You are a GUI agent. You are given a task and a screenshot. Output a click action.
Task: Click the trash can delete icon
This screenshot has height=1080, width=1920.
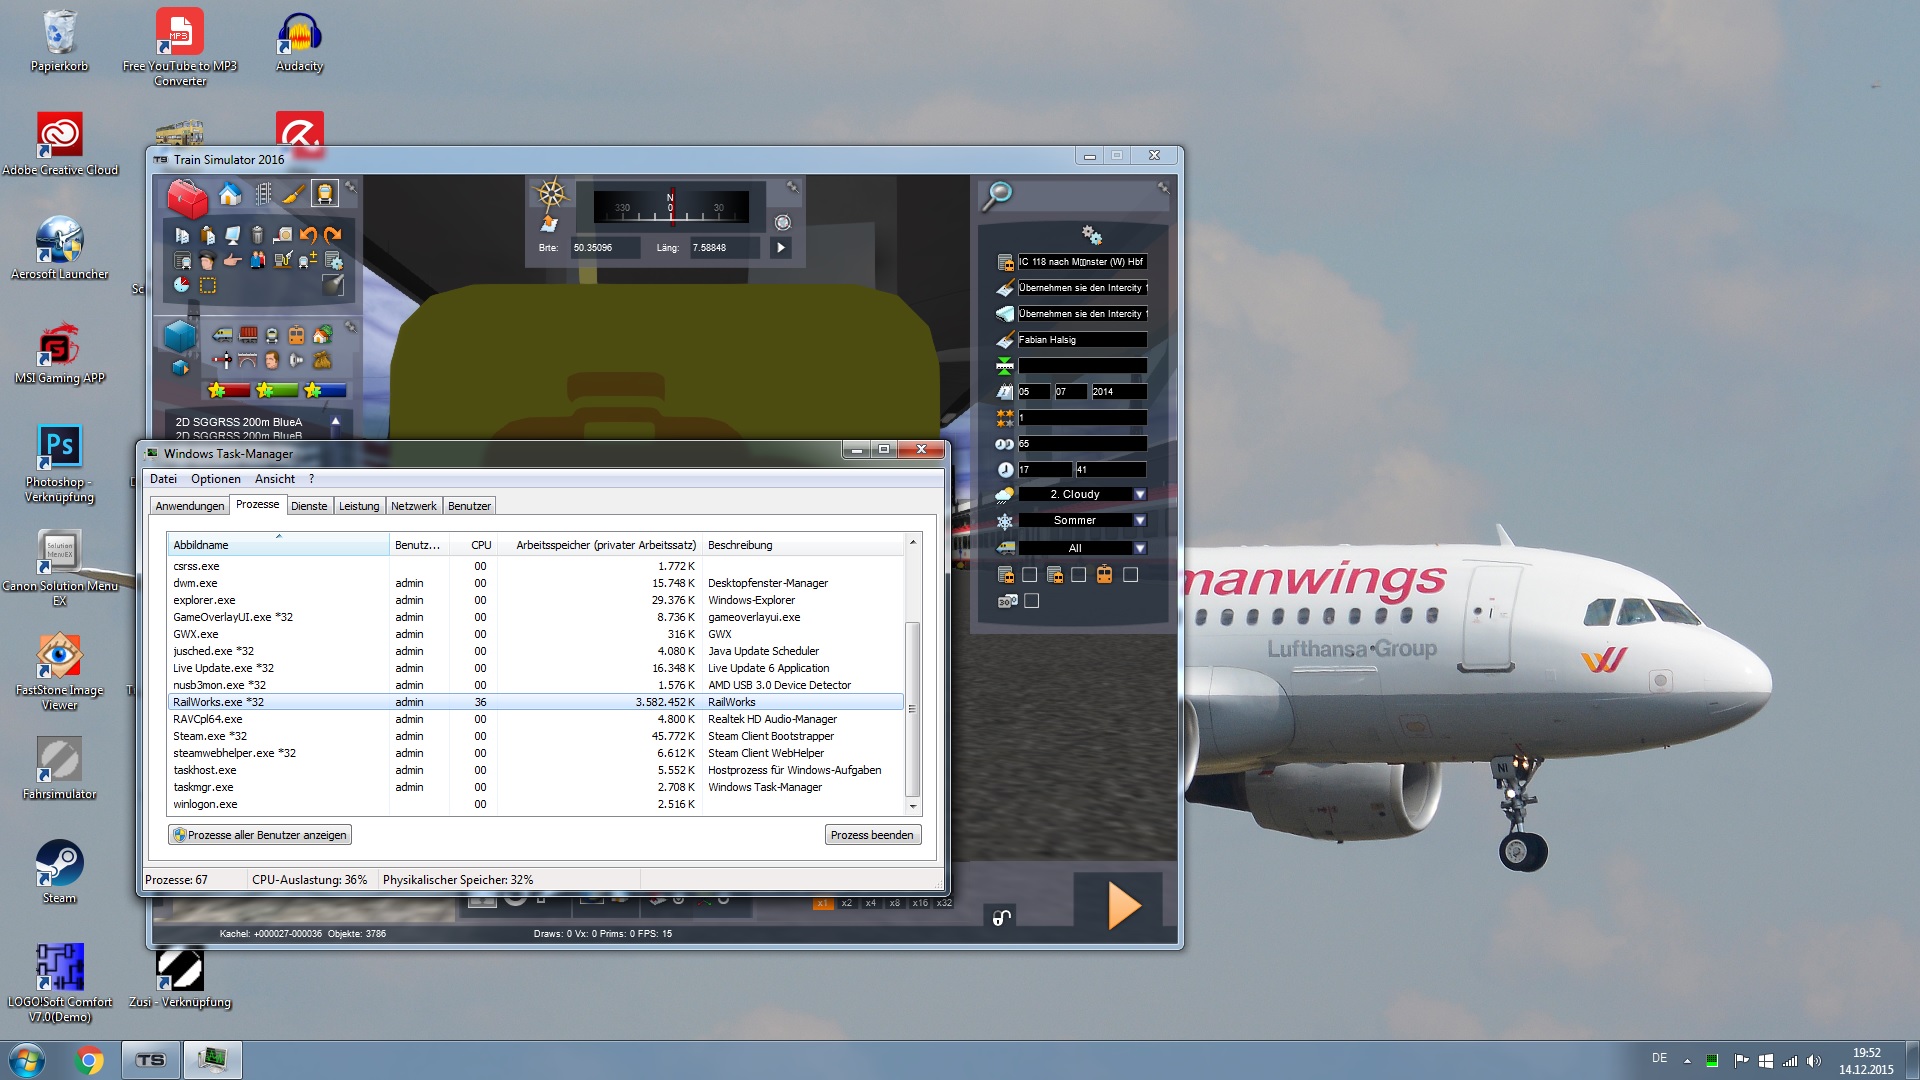[257, 235]
